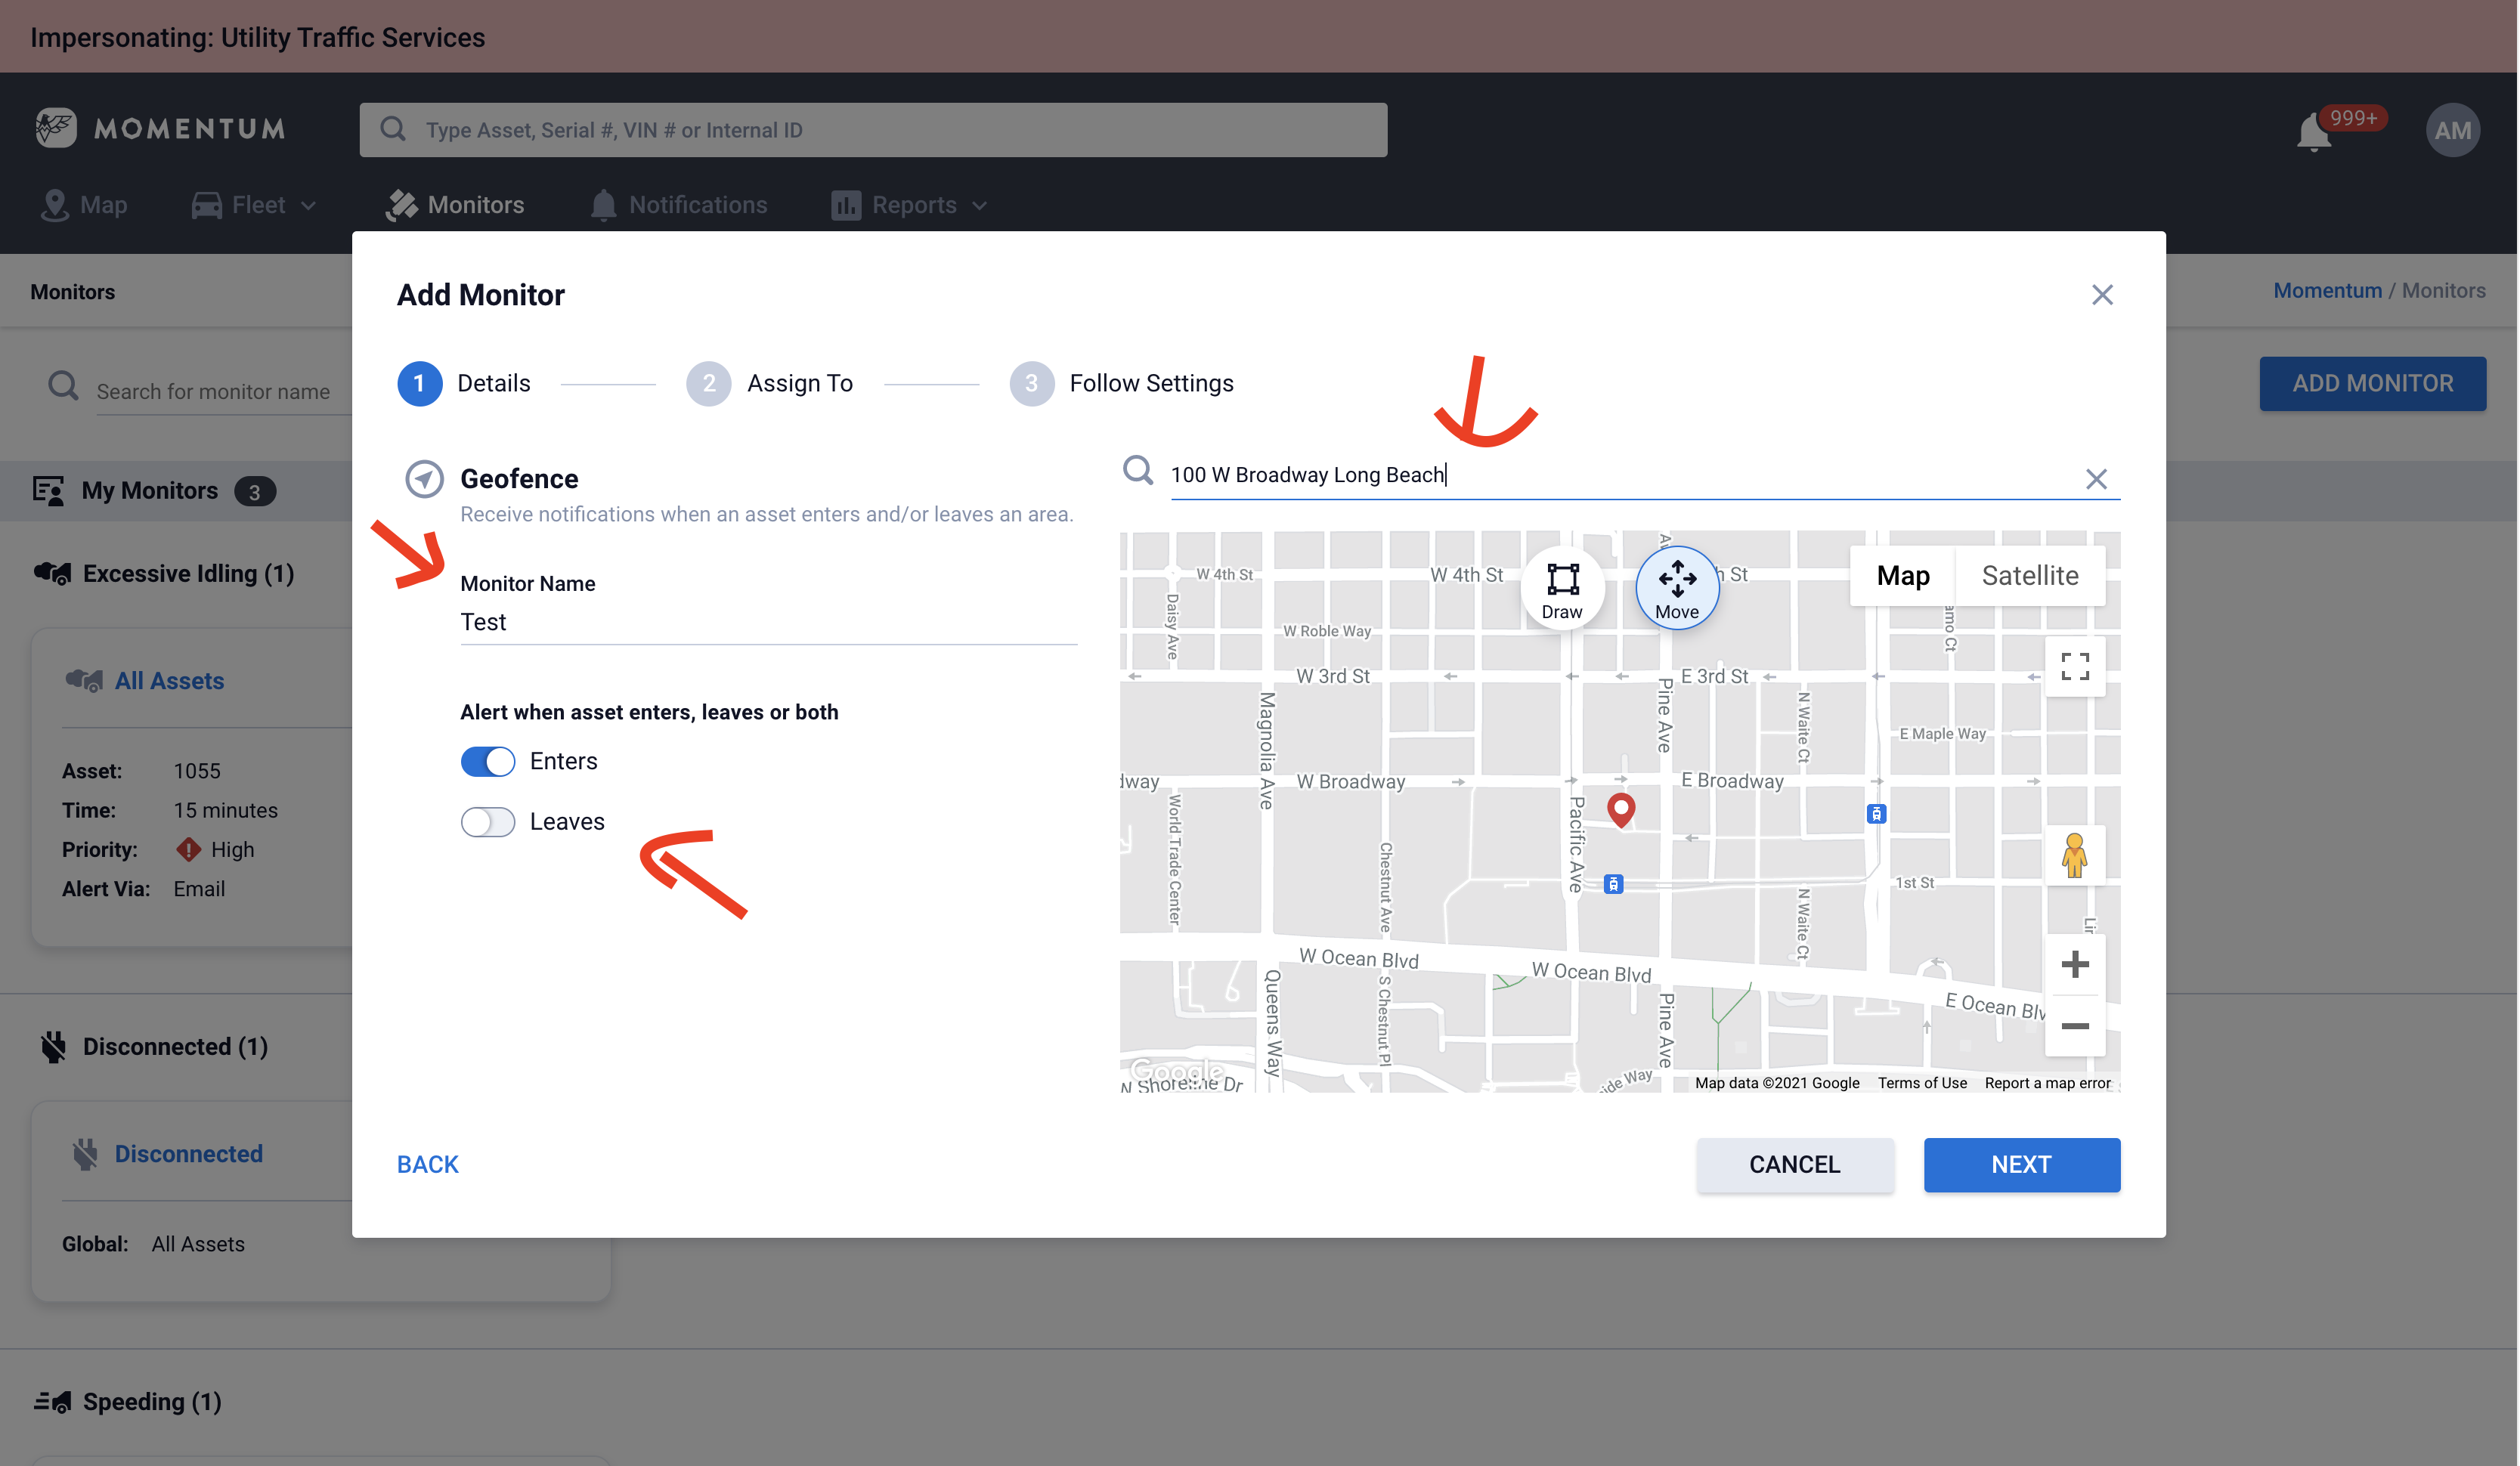Image resolution: width=2520 pixels, height=1466 pixels.
Task: Expand the Reports dropdown menu
Action: pos(910,205)
